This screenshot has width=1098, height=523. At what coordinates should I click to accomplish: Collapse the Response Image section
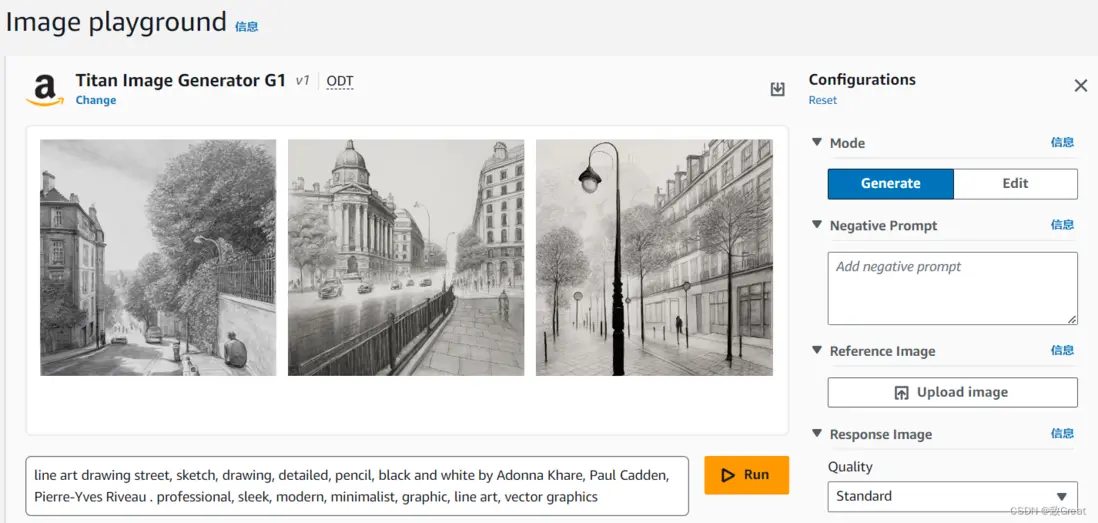(x=817, y=434)
